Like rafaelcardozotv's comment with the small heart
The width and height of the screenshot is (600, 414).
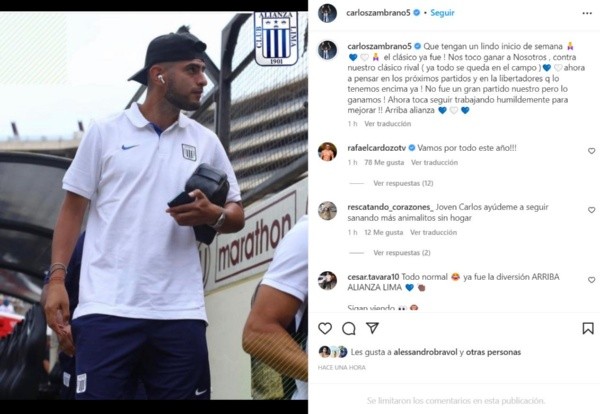[592, 151]
